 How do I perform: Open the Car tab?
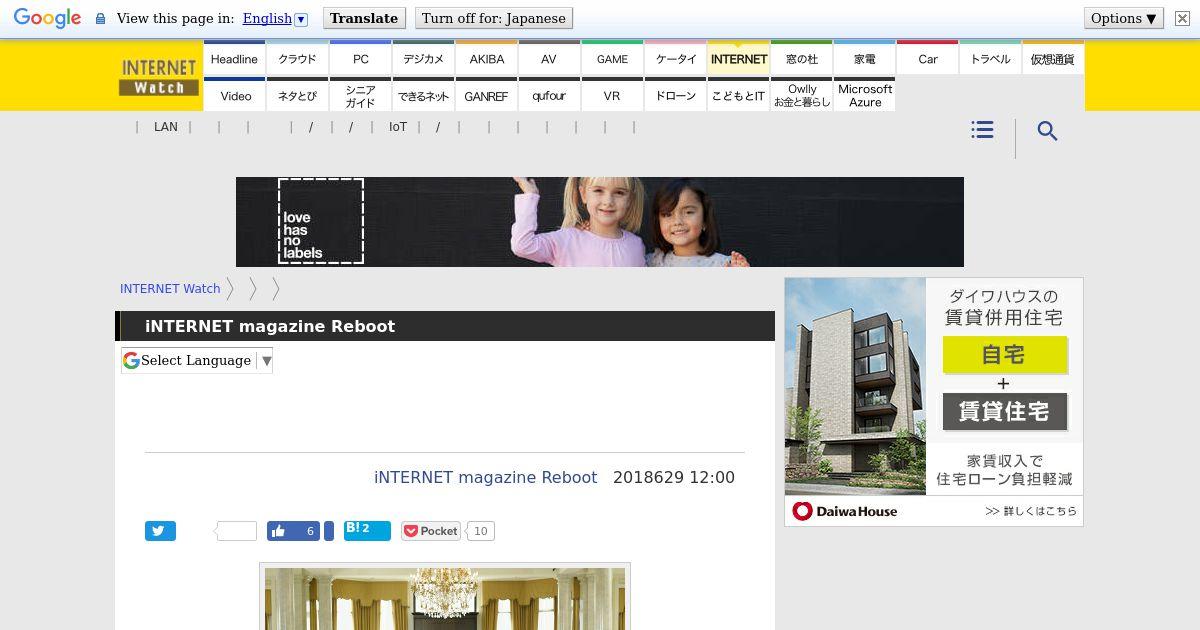(x=927, y=59)
